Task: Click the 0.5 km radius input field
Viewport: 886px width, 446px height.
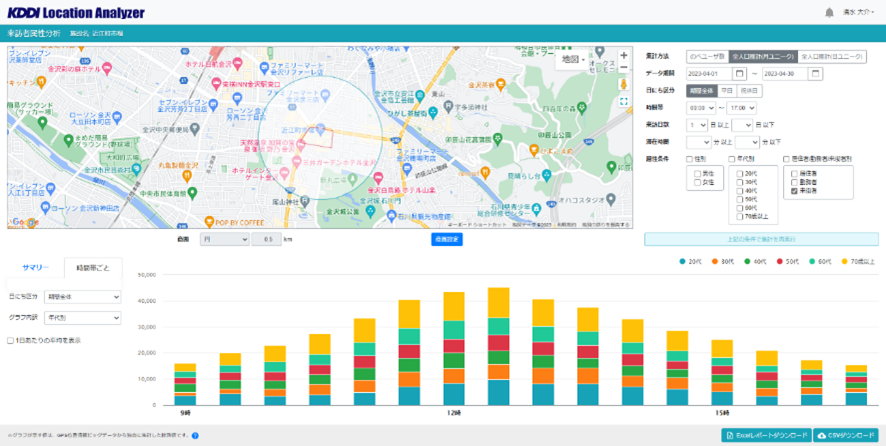Action: [x=266, y=239]
